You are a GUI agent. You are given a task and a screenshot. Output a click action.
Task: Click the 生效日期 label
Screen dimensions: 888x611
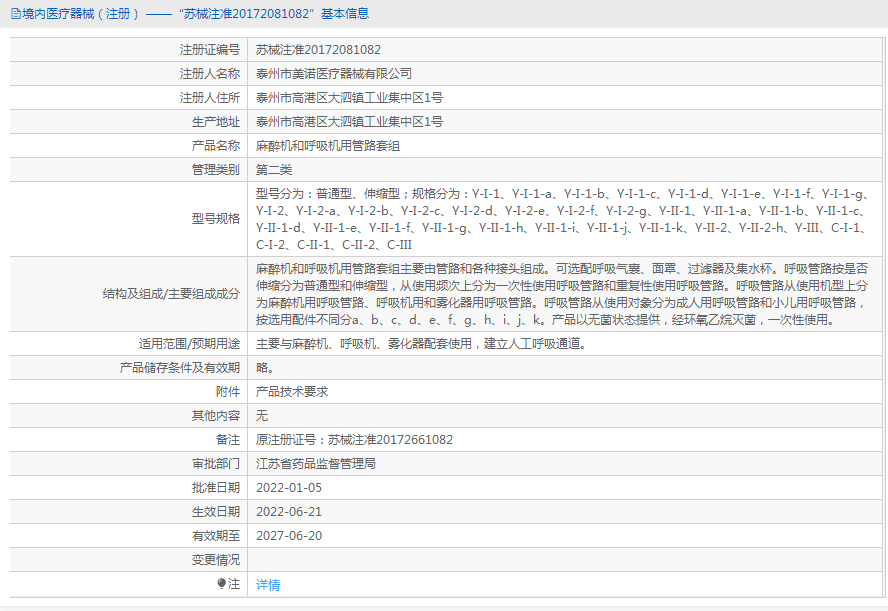pyautogui.click(x=216, y=512)
